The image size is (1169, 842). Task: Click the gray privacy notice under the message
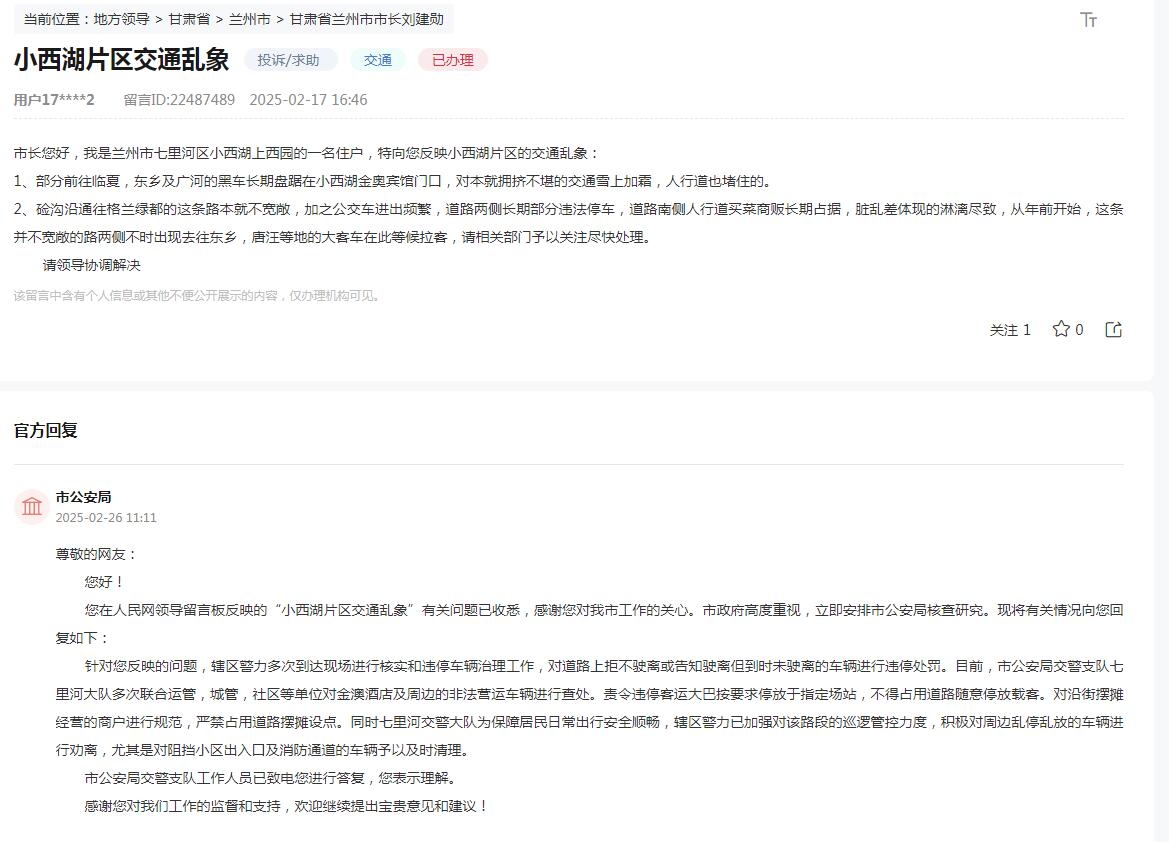pos(197,296)
